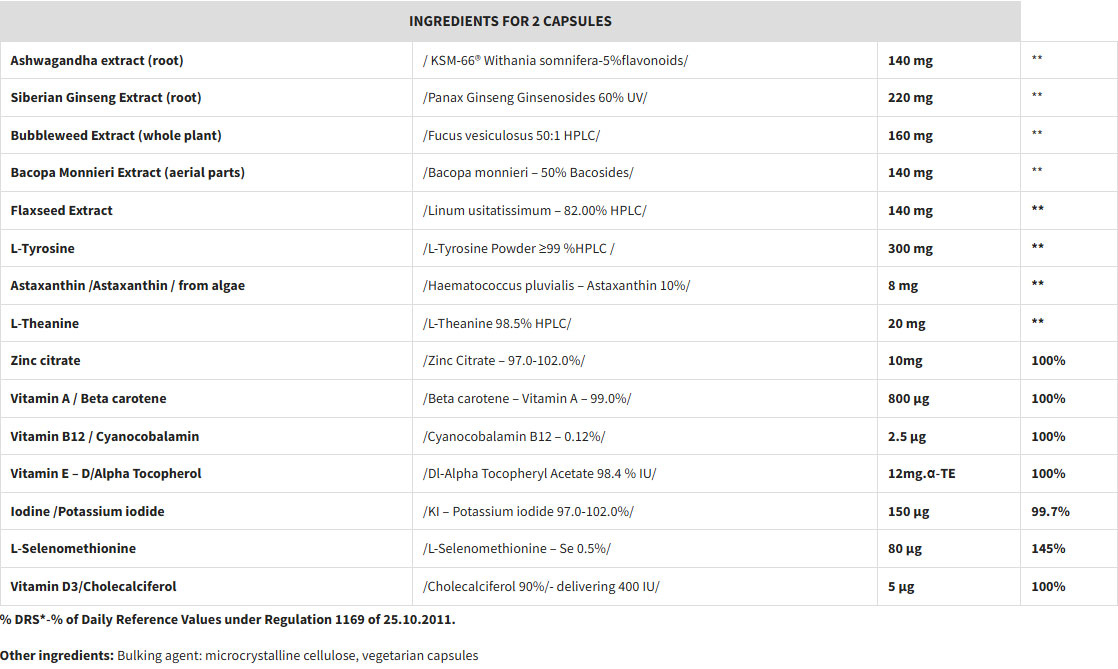Select the L-Theanine ingredient name
This screenshot has width=1118, height=669.
coord(45,323)
